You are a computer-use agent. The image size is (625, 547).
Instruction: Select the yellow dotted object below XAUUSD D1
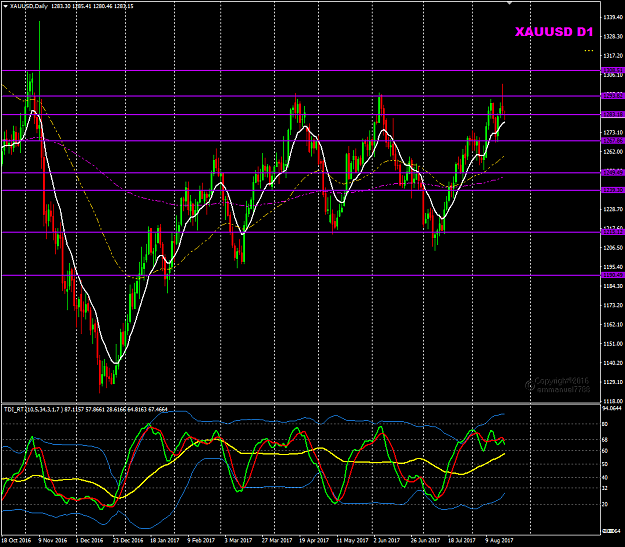click(589, 51)
